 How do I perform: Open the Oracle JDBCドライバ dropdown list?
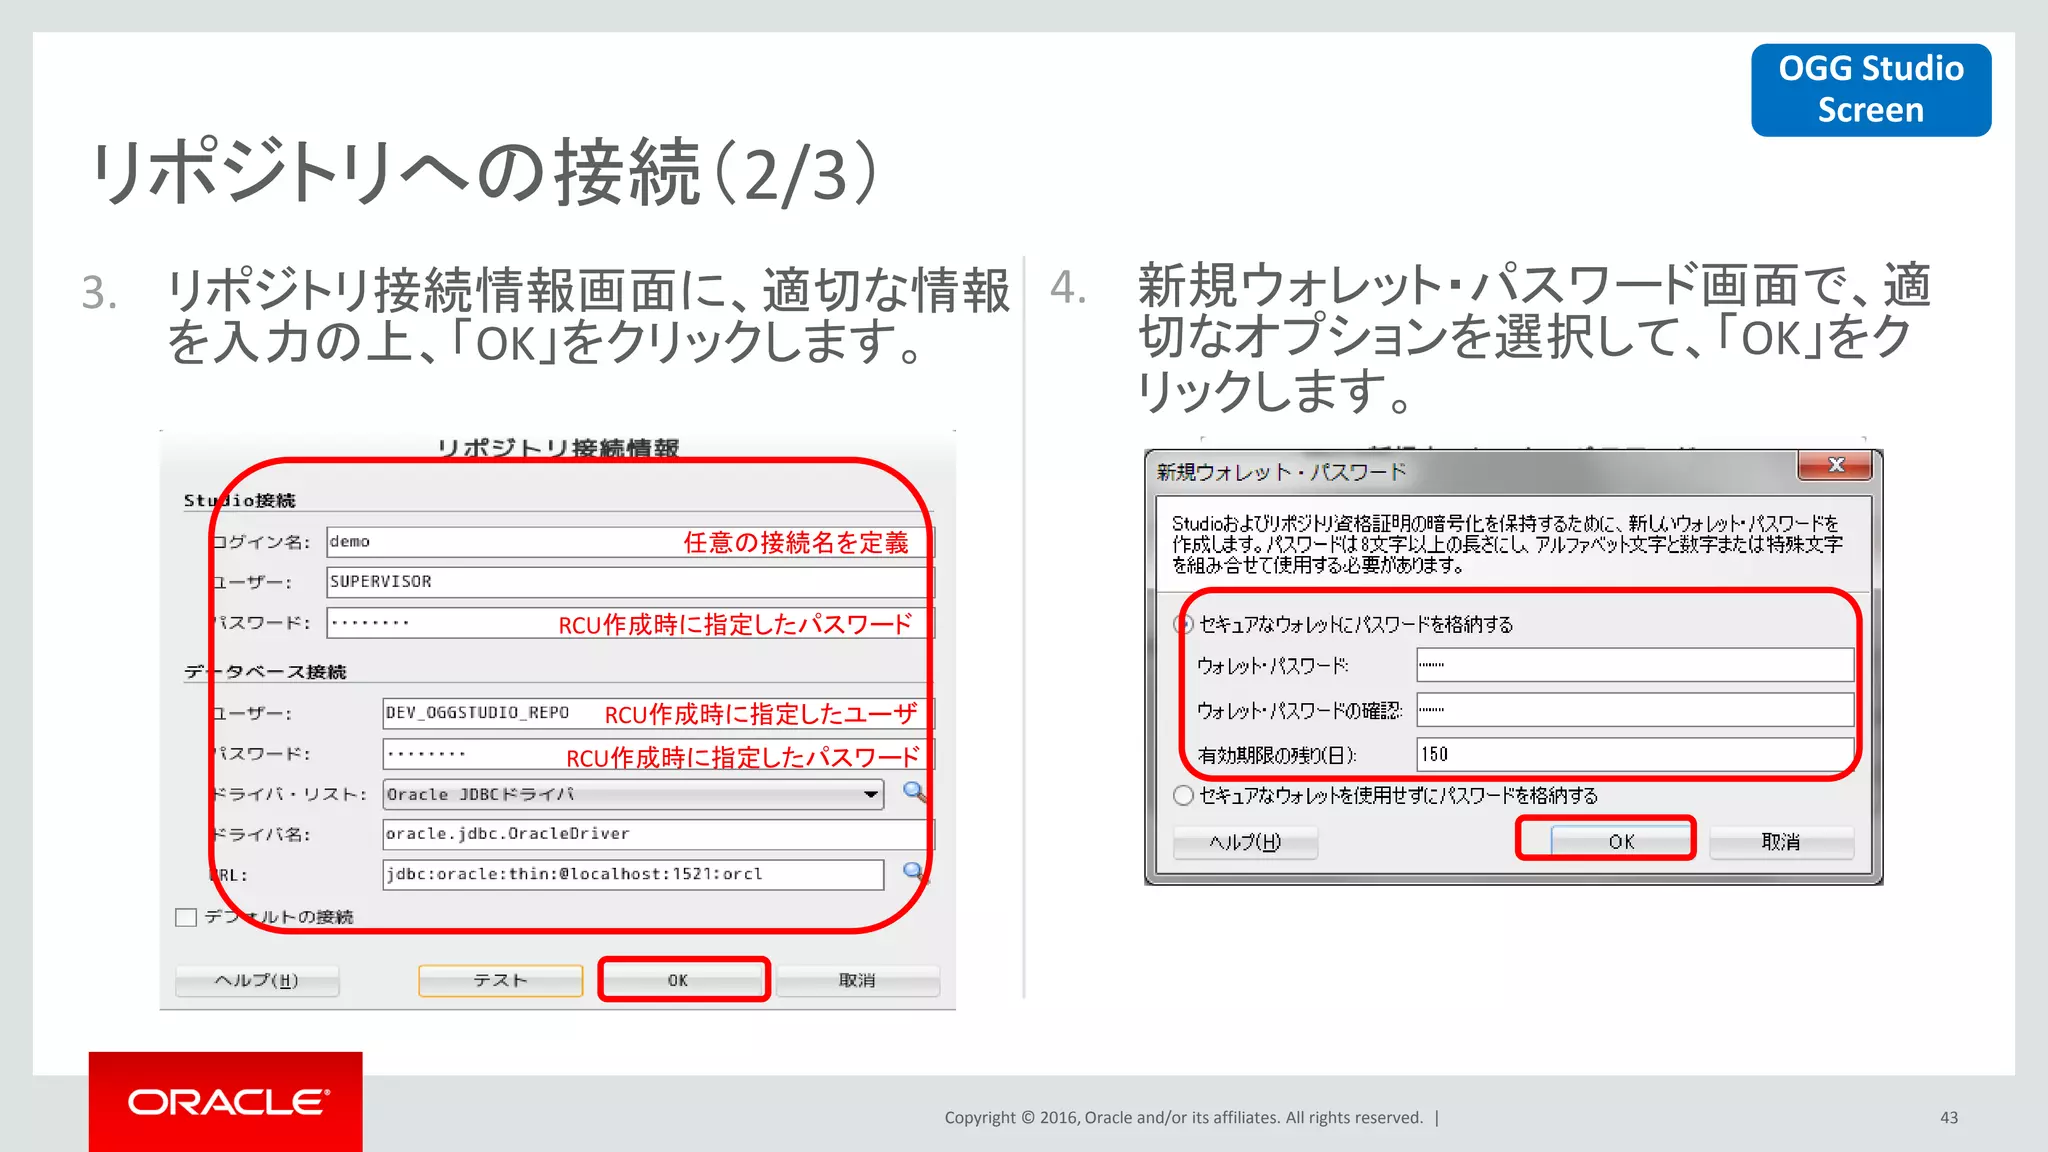click(x=634, y=794)
